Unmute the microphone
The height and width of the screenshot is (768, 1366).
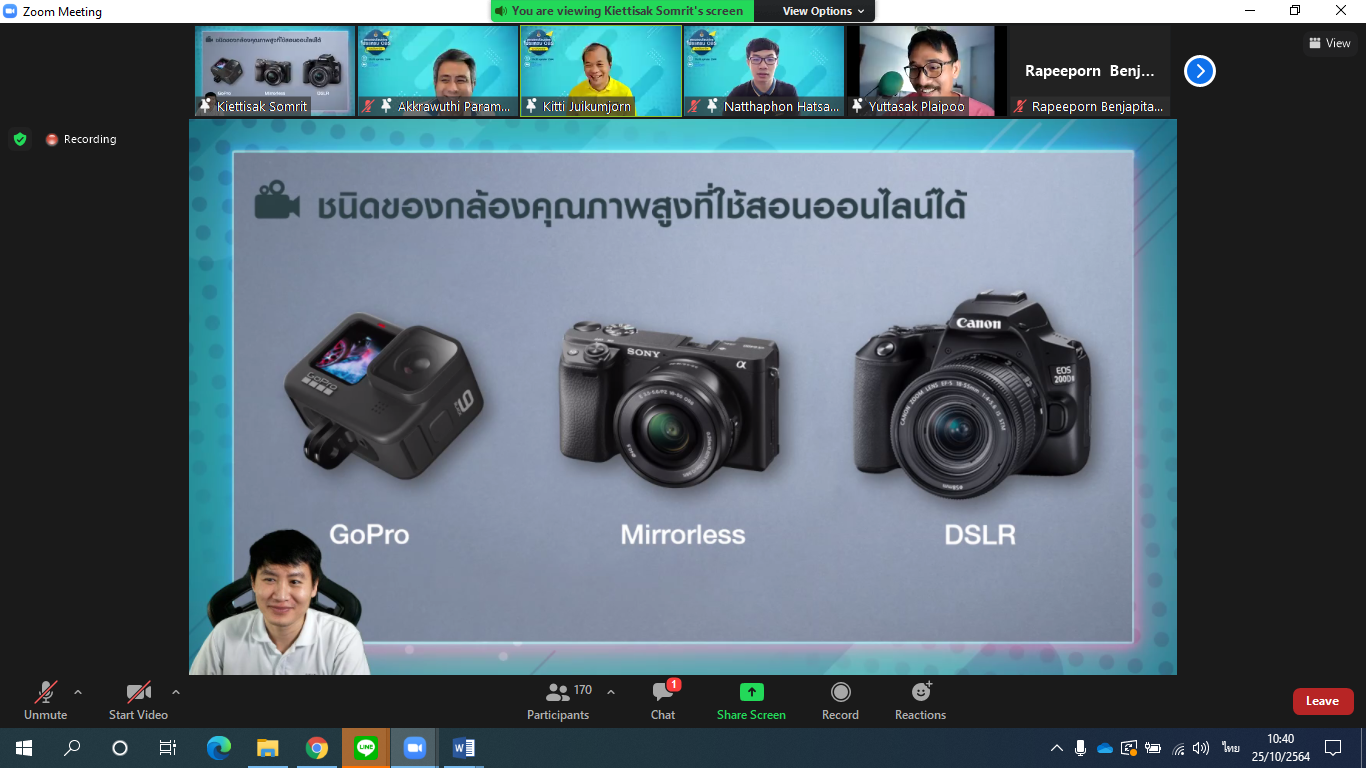coord(45,700)
